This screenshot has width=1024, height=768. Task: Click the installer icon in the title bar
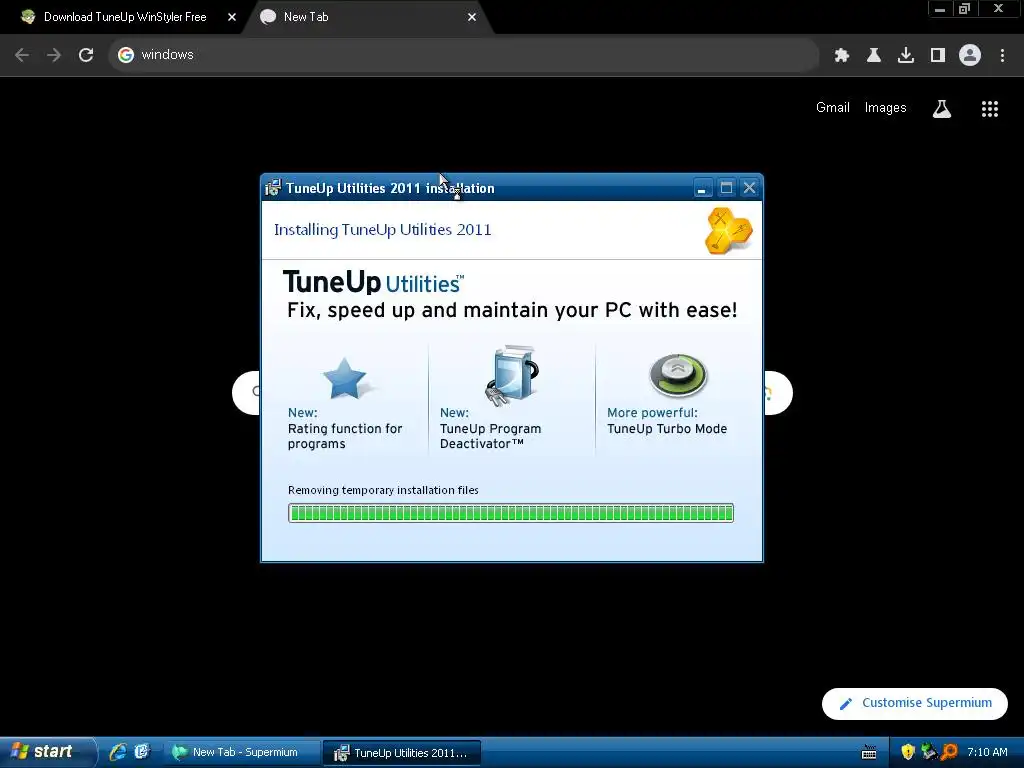point(273,188)
